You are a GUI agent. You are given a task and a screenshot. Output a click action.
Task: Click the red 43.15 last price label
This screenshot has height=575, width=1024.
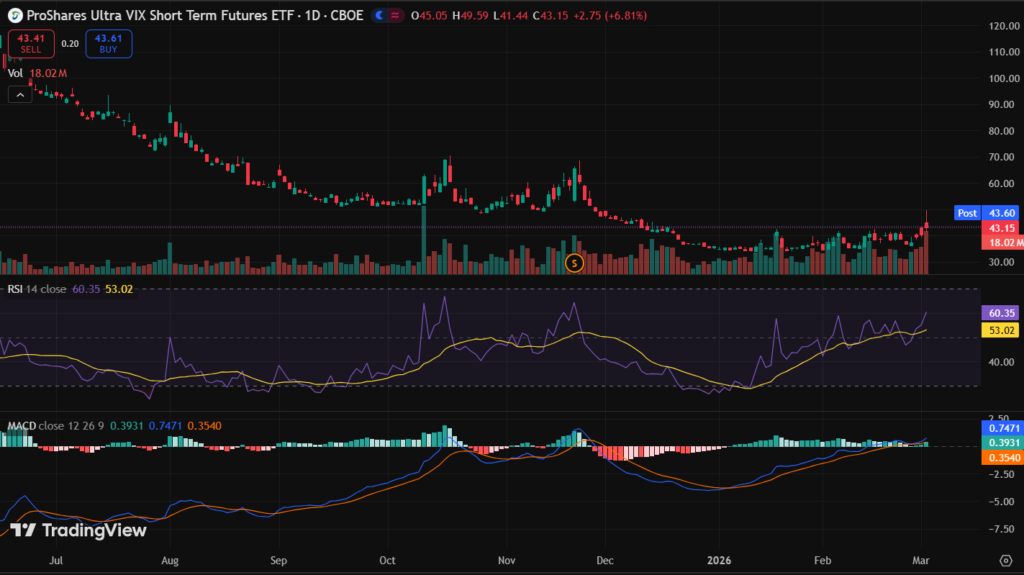[1002, 228]
